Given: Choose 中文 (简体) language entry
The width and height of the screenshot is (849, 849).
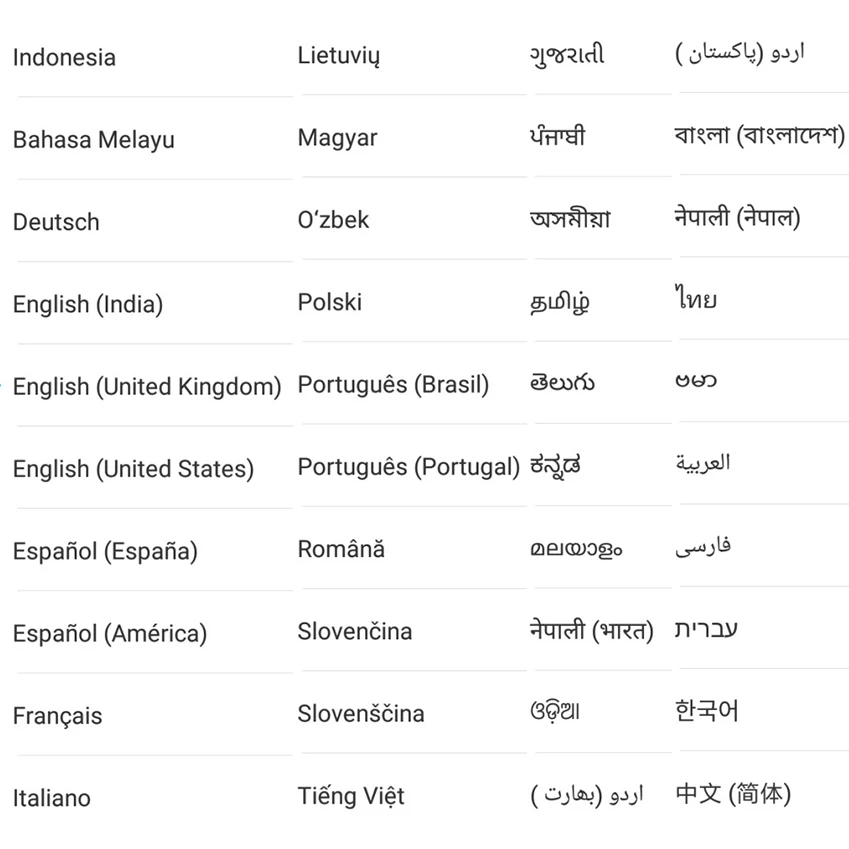Looking at the screenshot, I should [733, 794].
